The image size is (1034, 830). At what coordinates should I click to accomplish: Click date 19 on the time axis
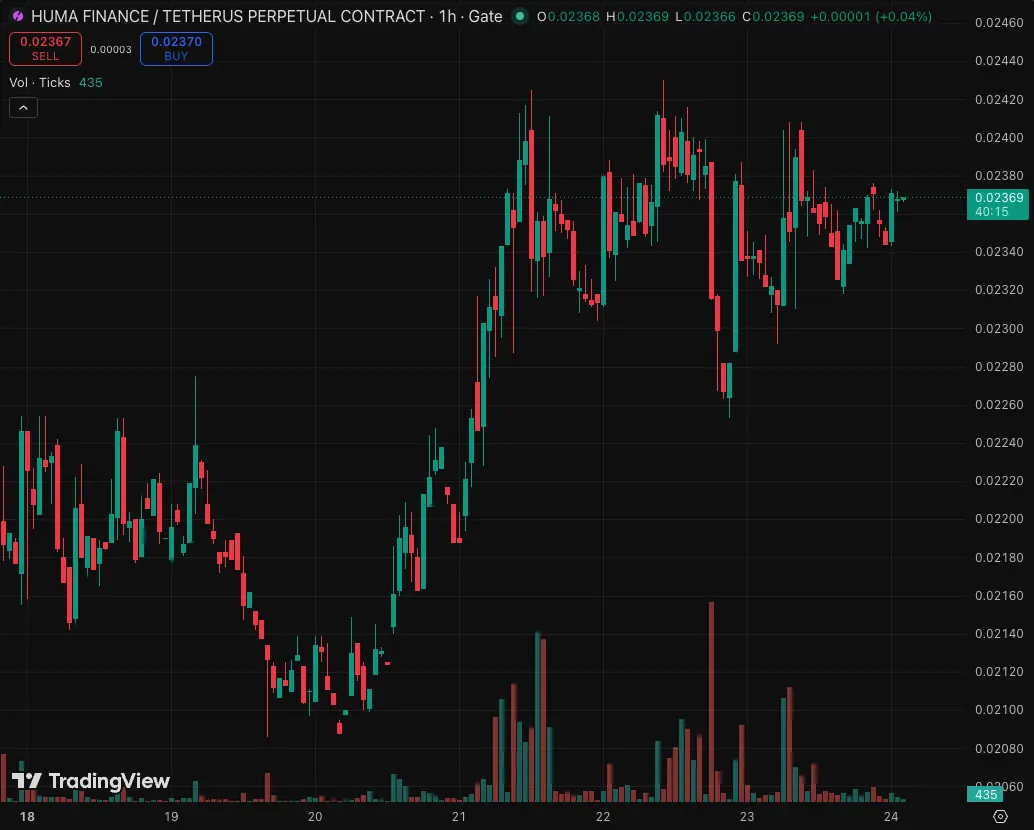(171, 816)
